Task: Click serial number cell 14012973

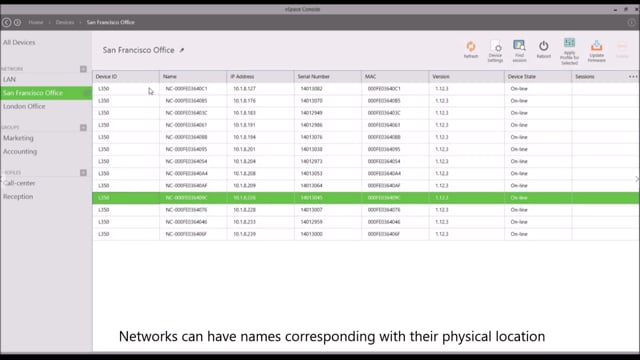Action: pyautogui.click(x=311, y=161)
